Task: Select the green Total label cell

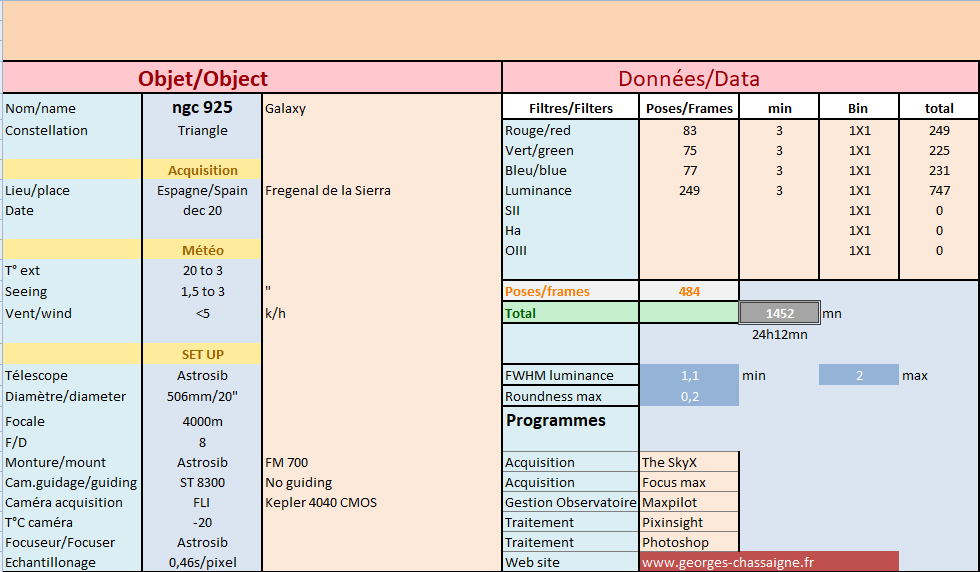Action: click(571, 313)
